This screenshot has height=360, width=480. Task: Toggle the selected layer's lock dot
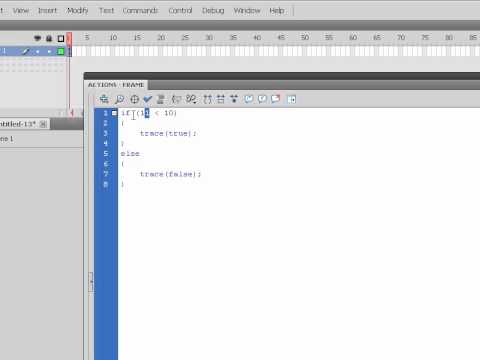click(x=49, y=52)
